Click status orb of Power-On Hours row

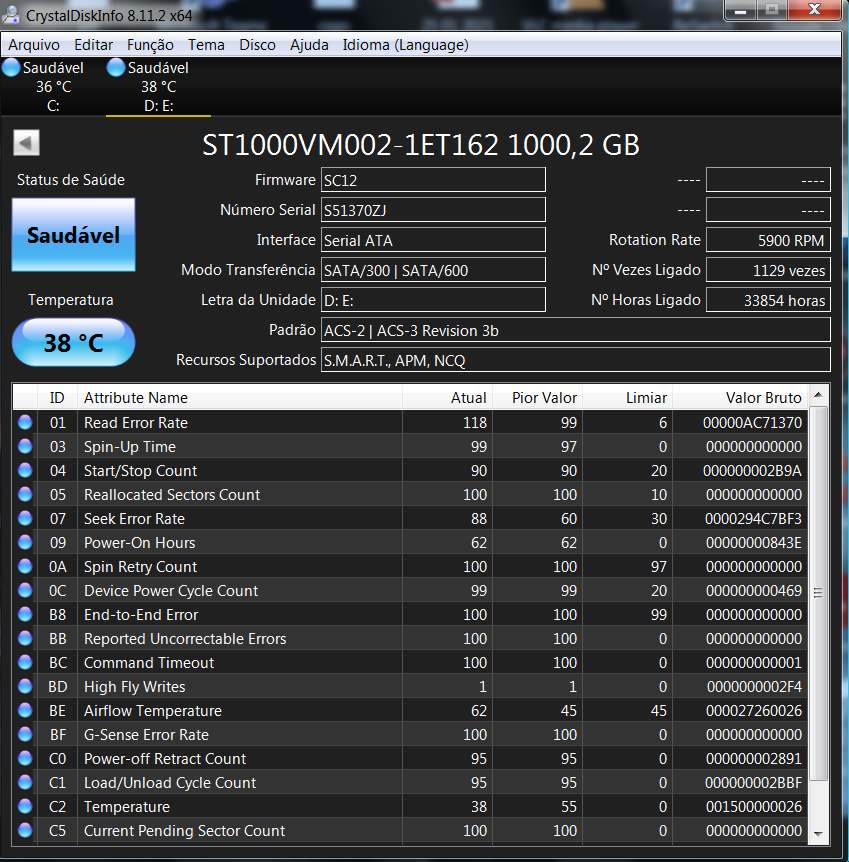click(25, 543)
